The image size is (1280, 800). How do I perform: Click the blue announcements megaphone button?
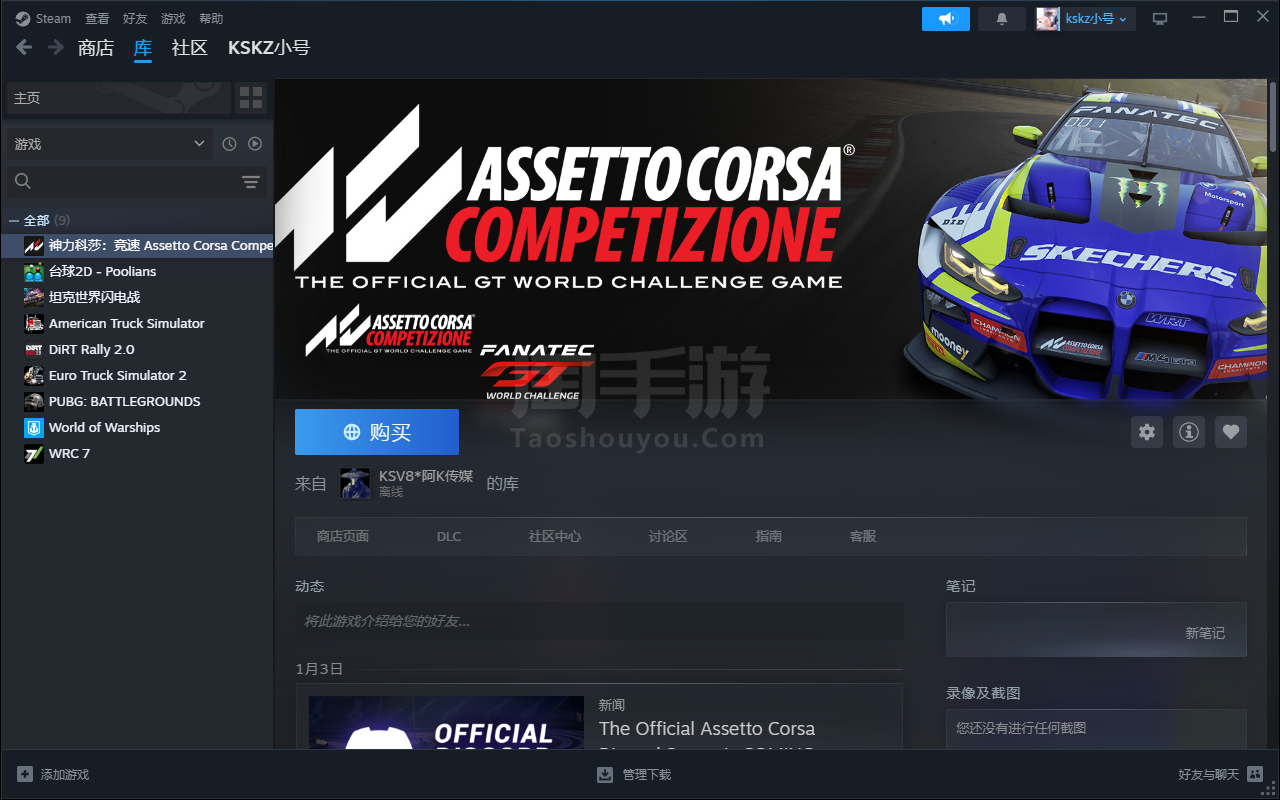coord(946,18)
